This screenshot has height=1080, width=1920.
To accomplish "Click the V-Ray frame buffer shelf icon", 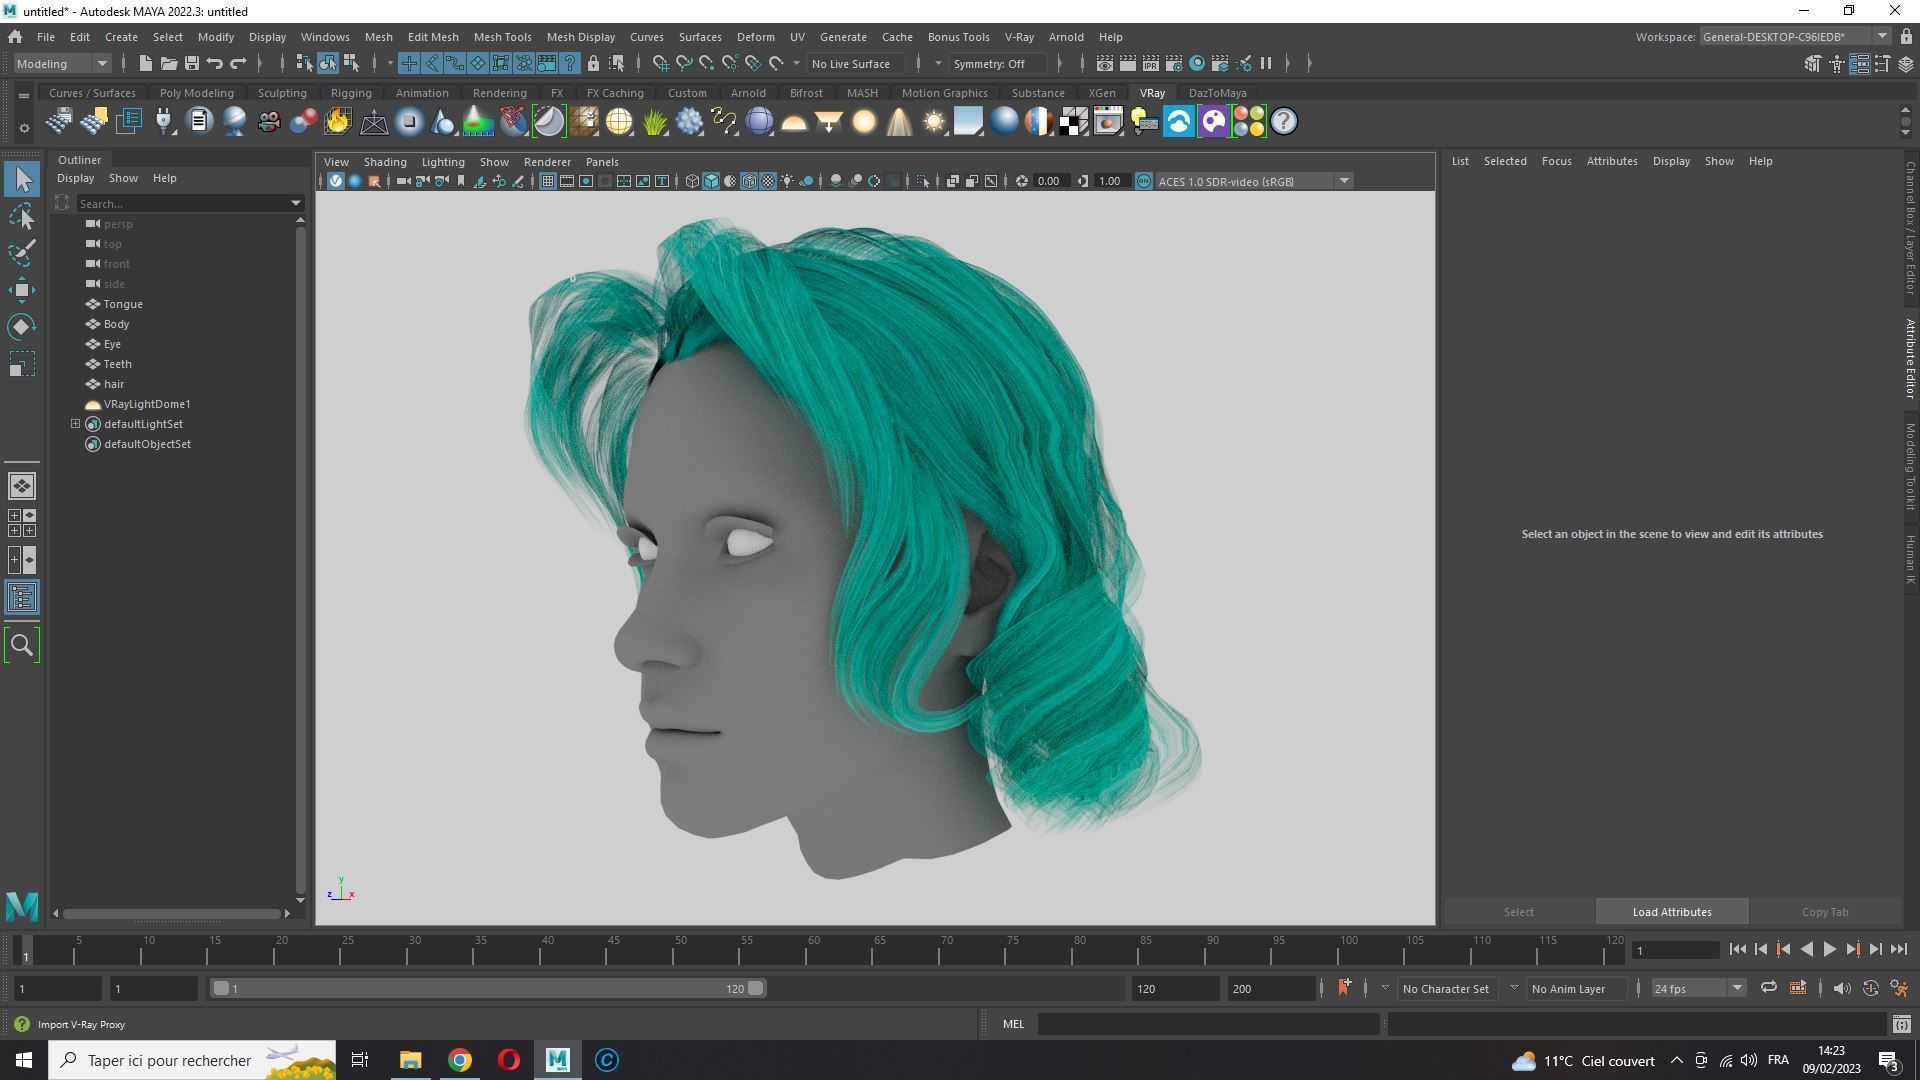I will click(x=1108, y=122).
